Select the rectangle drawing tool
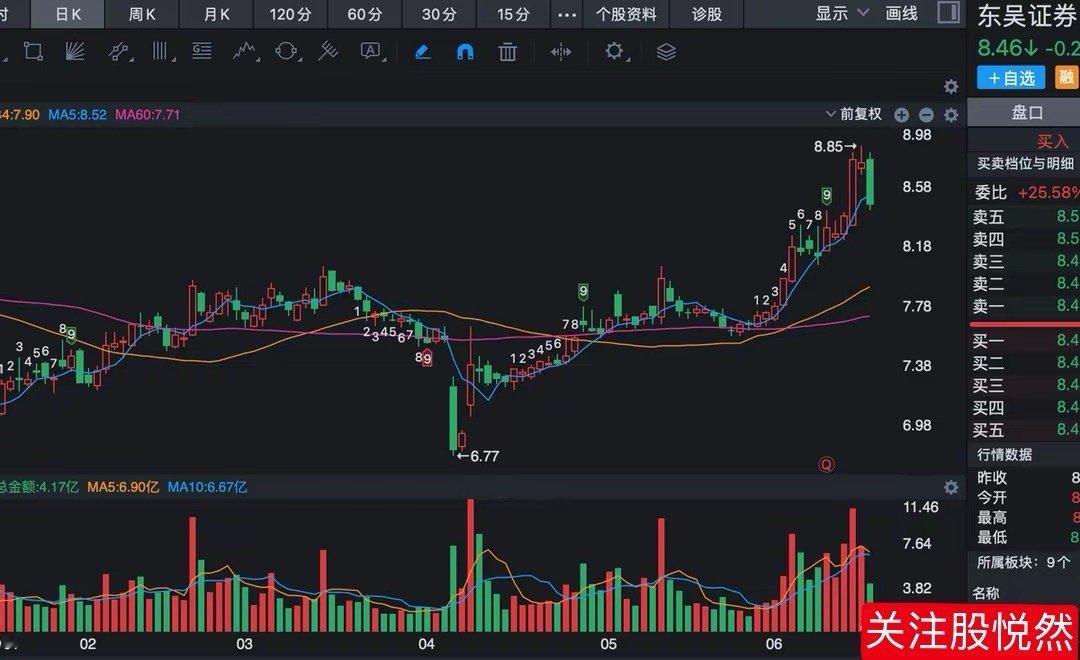 point(33,51)
